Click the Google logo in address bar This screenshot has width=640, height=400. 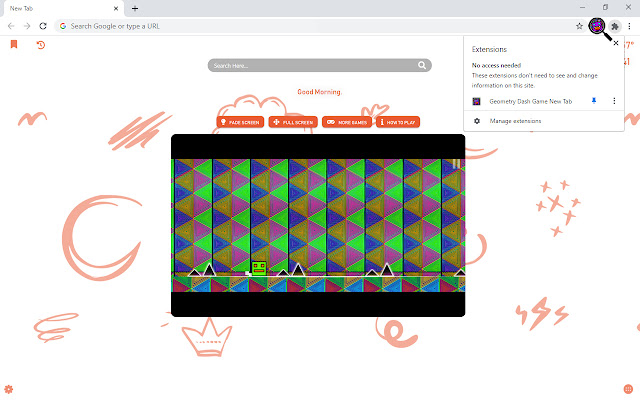63,26
